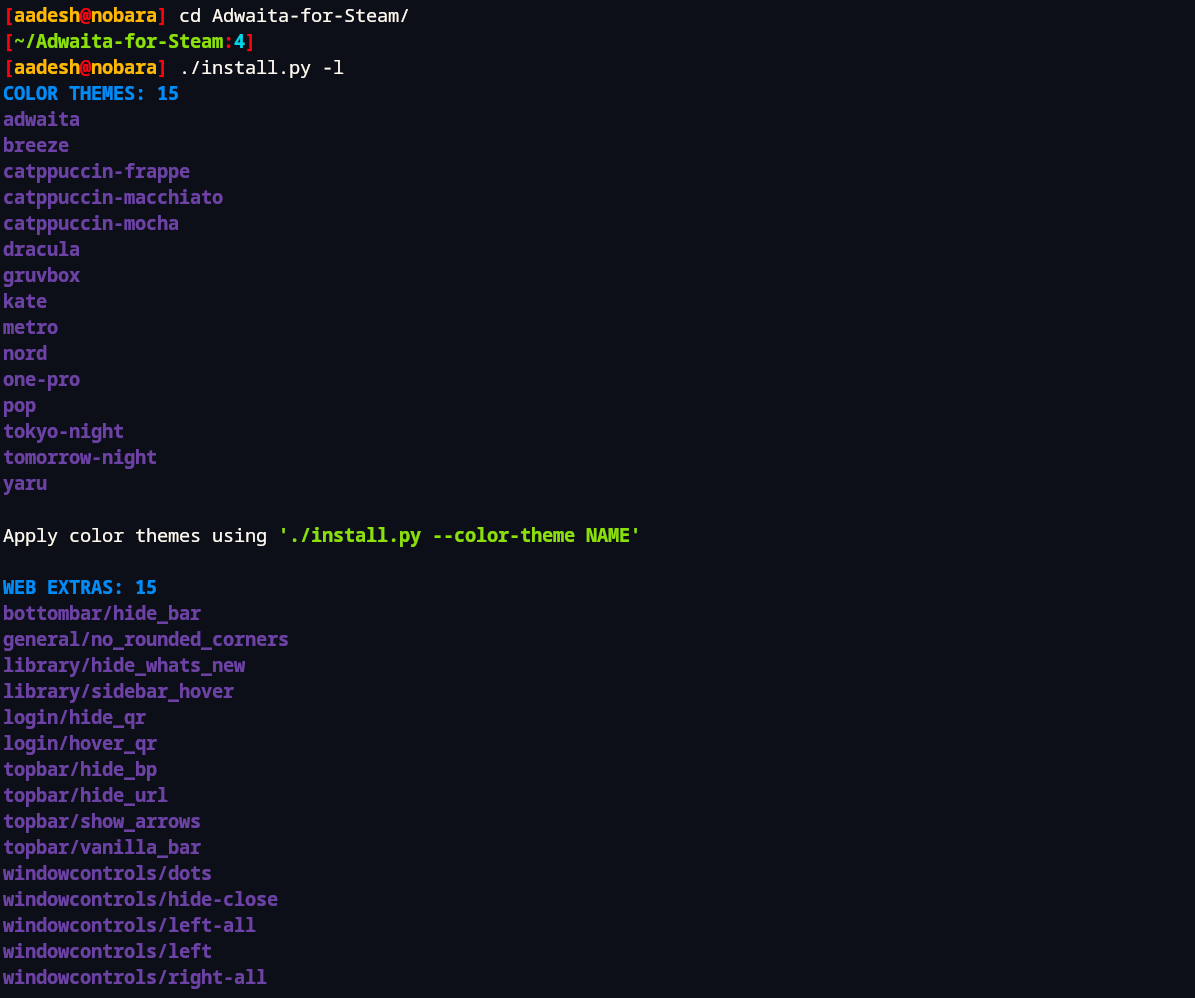Click 'general/no_rounded_corners' entry
The width and height of the screenshot is (1195, 998).
coord(146,639)
